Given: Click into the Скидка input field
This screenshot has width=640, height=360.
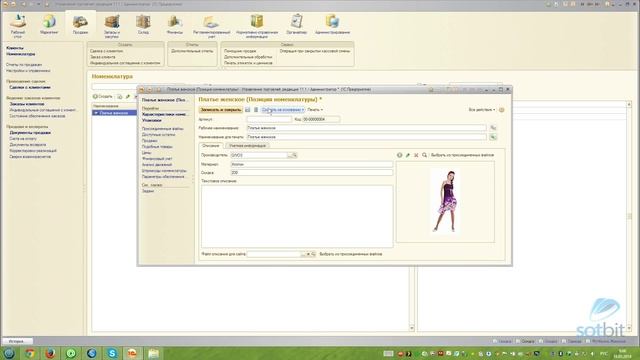Looking at the screenshot, I should coord(311,173).
